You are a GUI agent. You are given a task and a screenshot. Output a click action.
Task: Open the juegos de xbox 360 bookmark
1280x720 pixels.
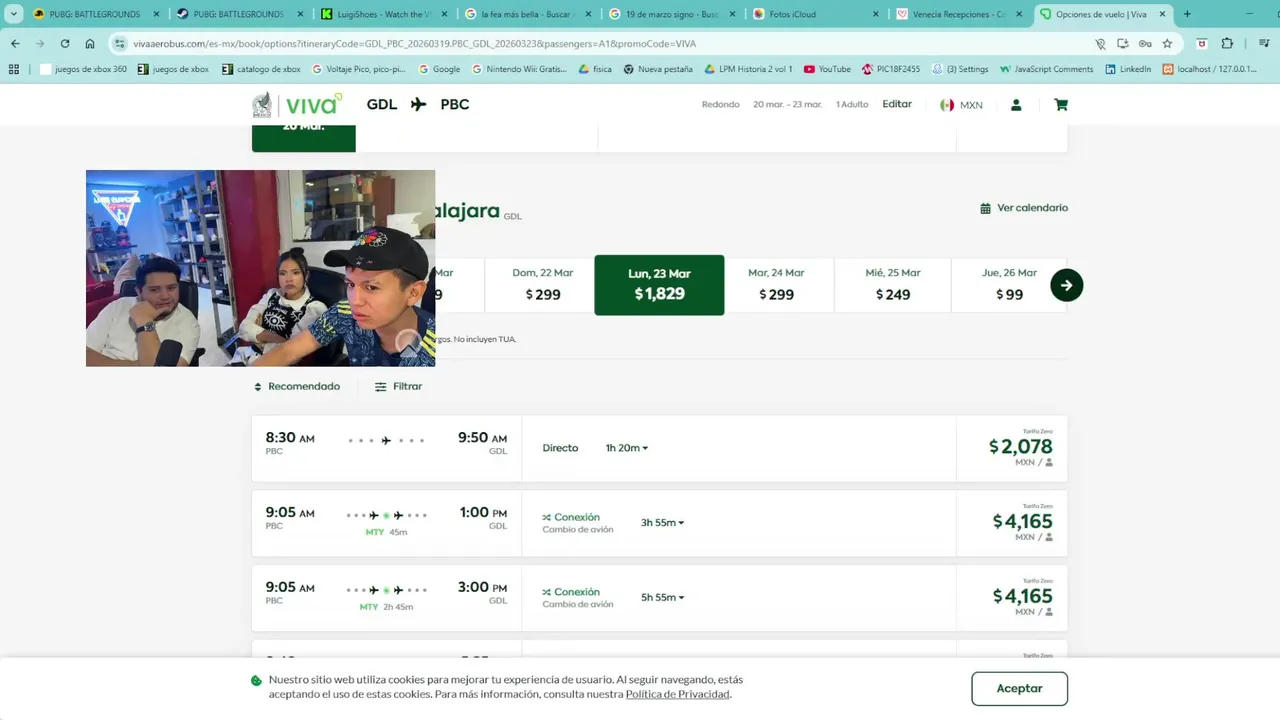[x=83, y=69]
